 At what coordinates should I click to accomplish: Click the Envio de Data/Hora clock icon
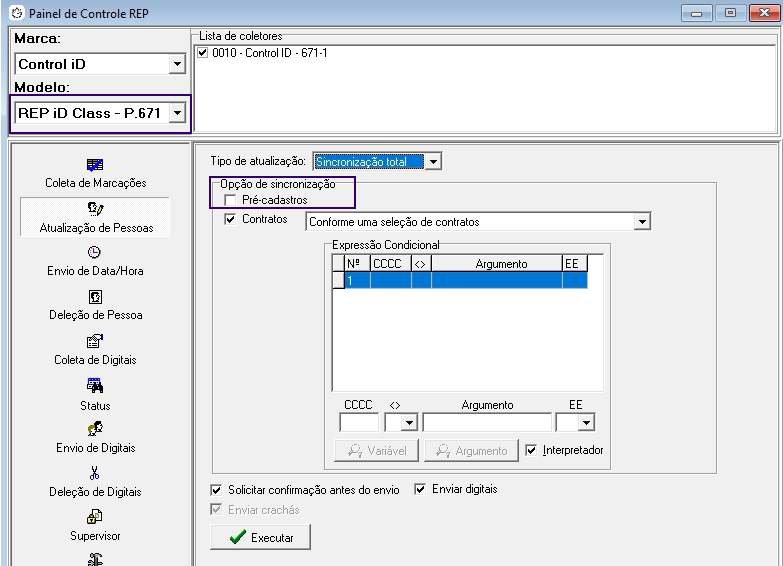click(x=95, y=253)
